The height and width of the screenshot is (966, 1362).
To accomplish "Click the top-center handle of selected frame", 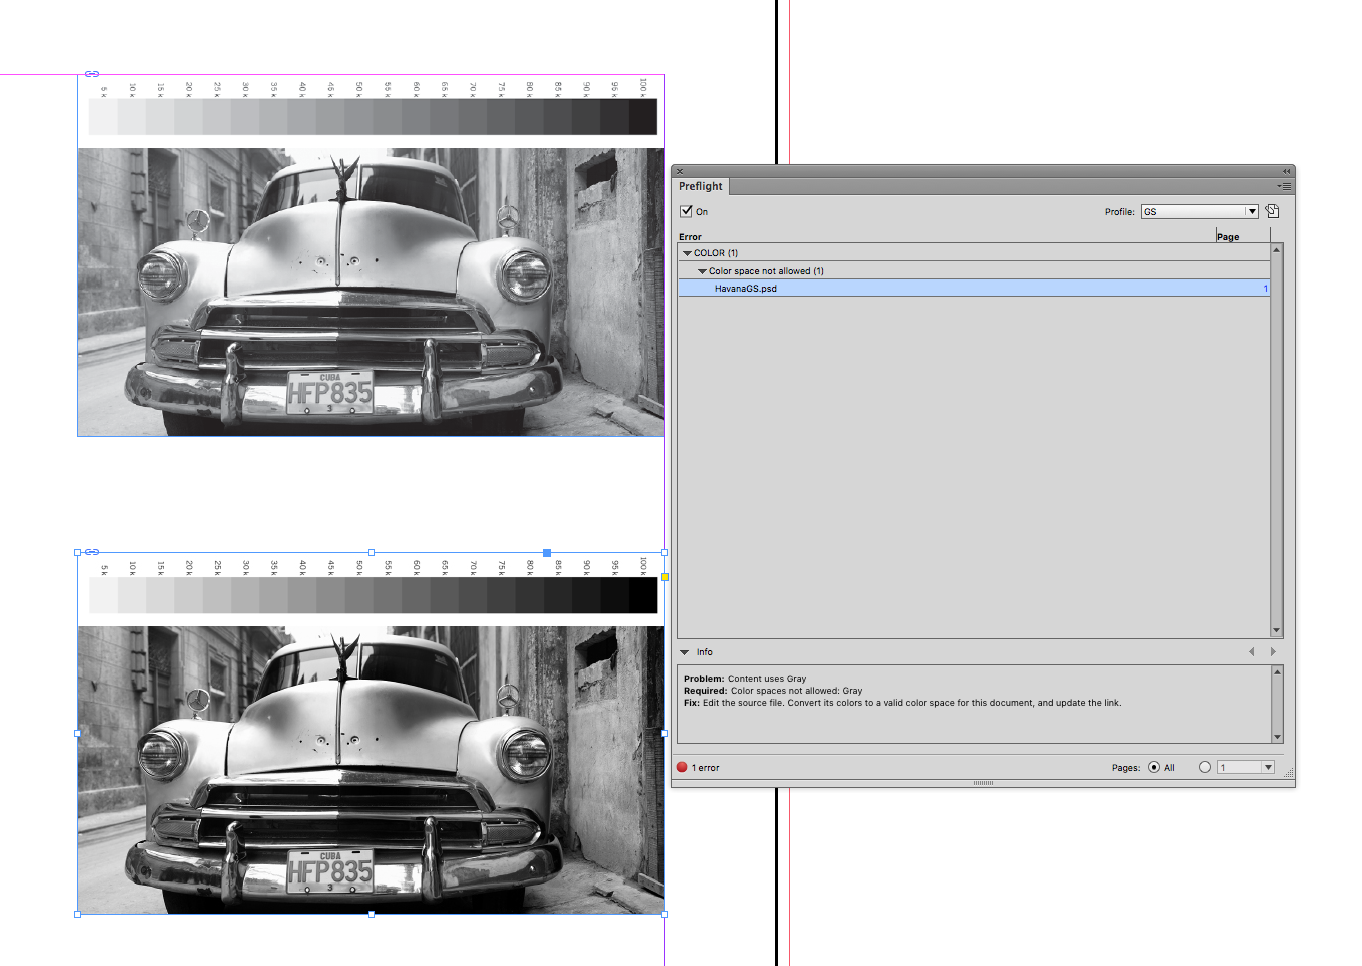I will click(x=371, y=552).
